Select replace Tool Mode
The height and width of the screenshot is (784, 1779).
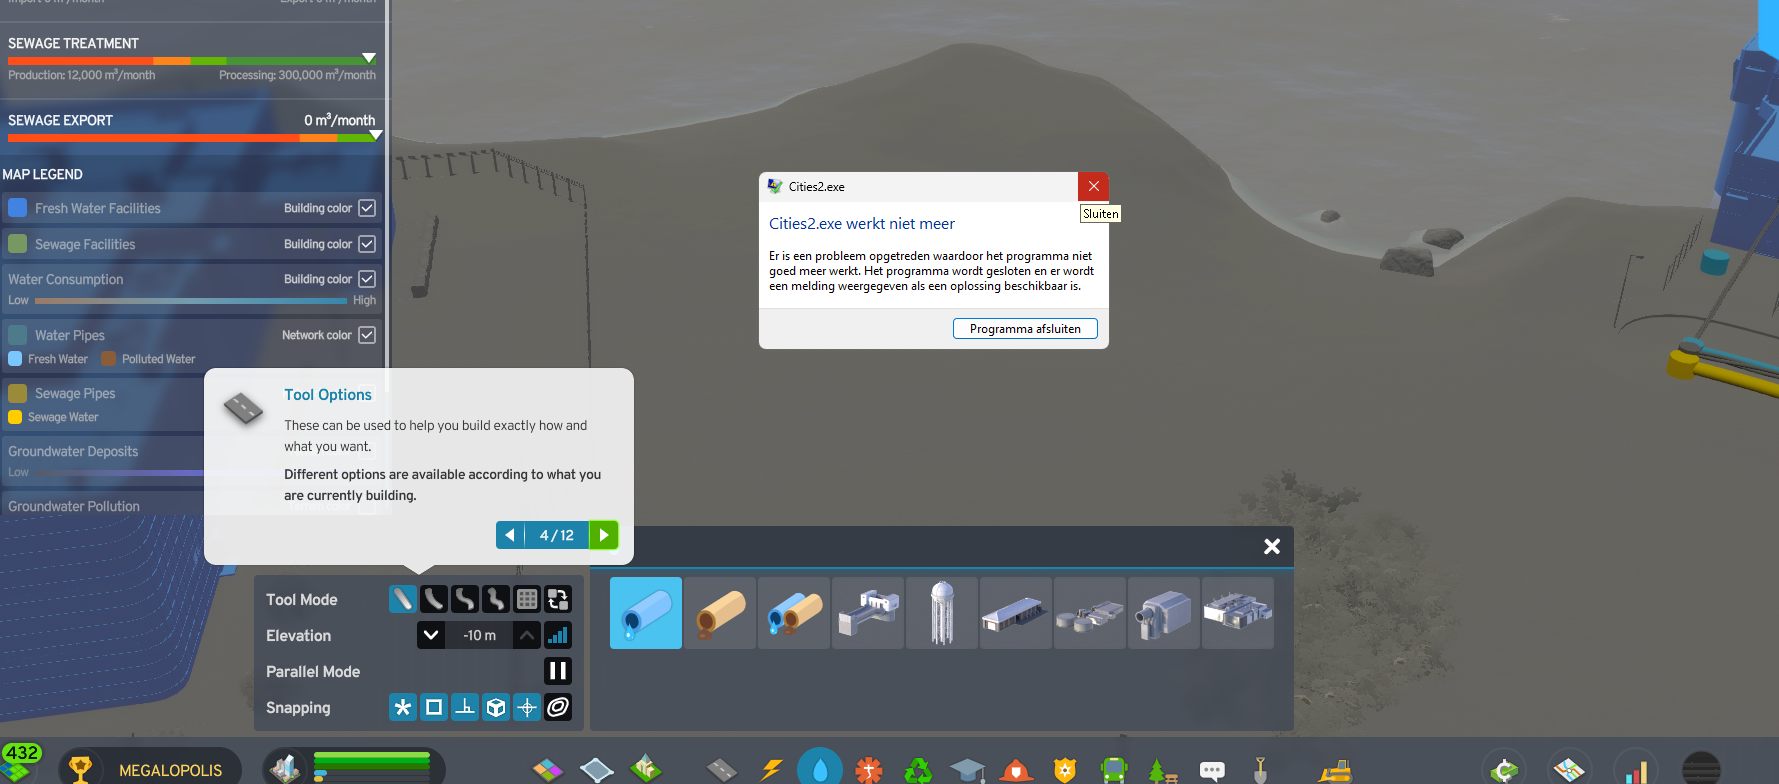coord(558,599)
